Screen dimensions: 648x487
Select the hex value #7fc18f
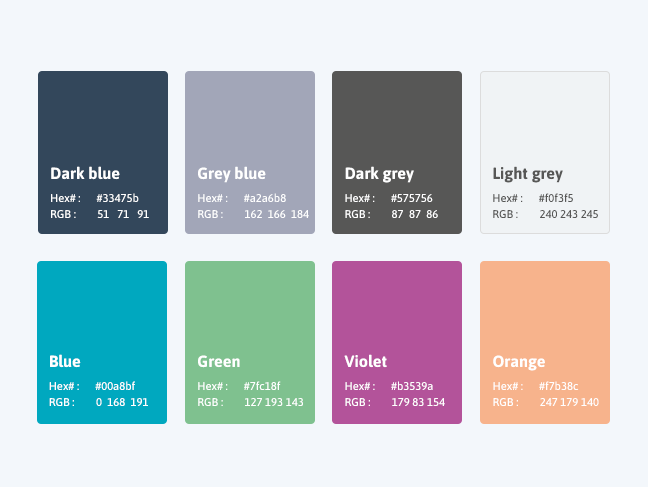point(262,386)
